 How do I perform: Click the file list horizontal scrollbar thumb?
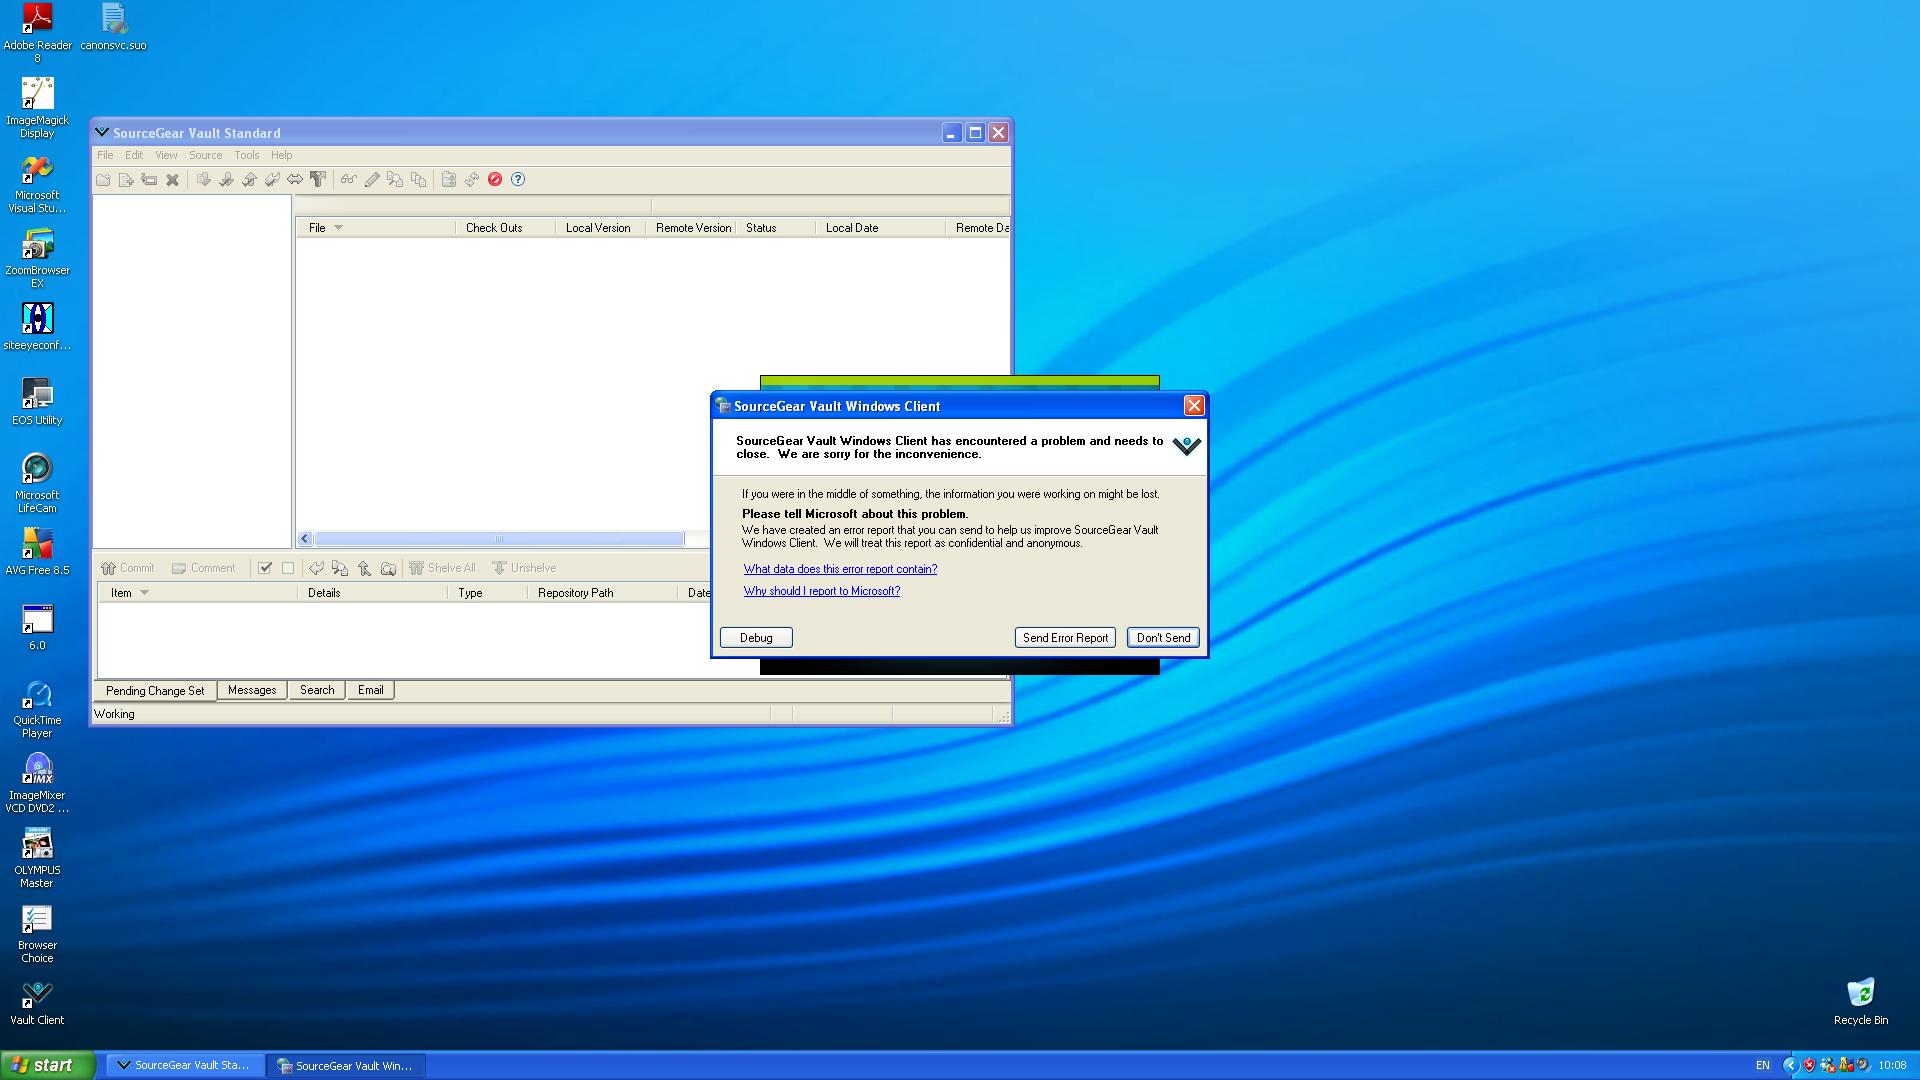coord(499,539)
